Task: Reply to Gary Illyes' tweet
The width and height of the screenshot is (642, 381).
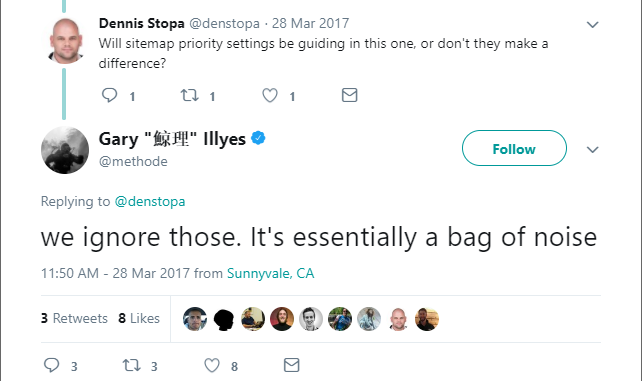Action: coord(52,365)
